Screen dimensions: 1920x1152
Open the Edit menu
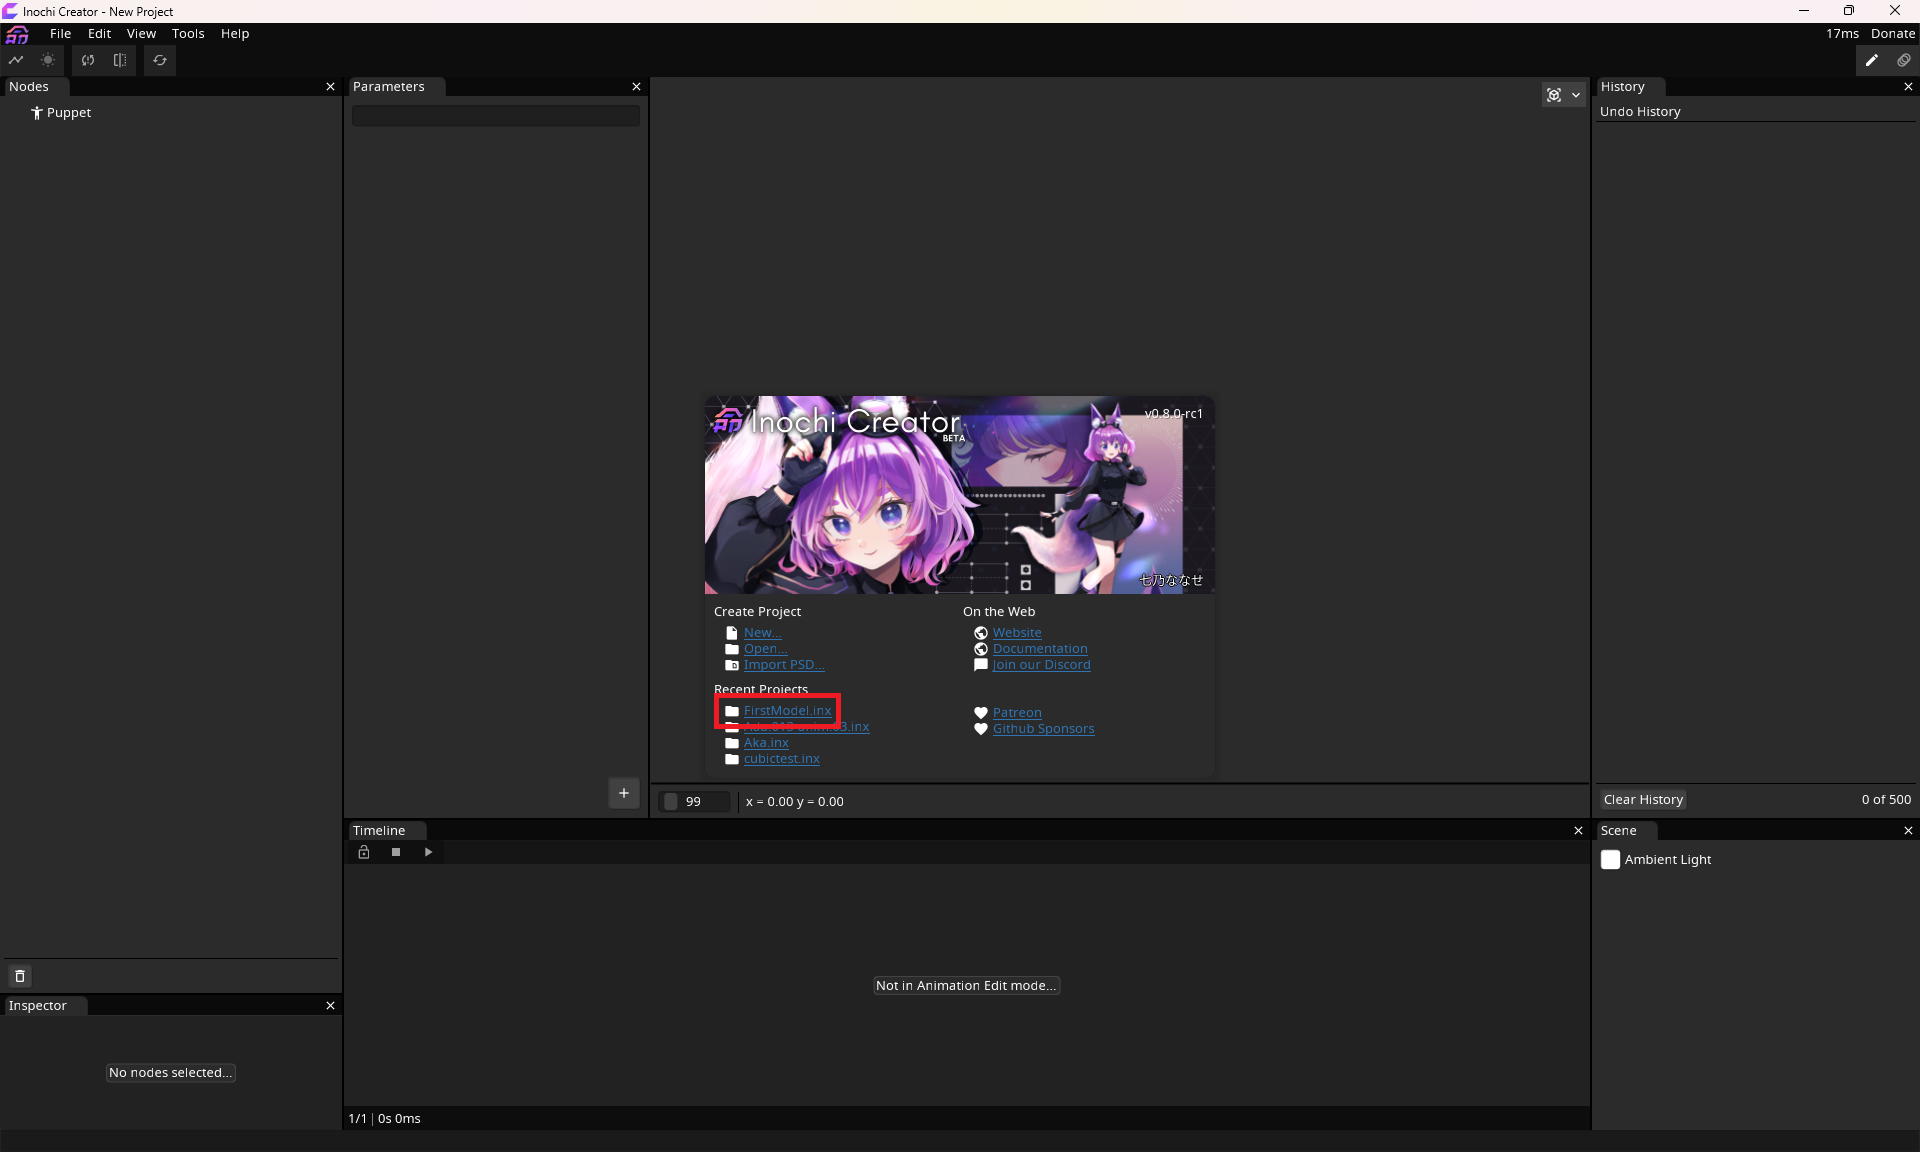tap(99, 34)
